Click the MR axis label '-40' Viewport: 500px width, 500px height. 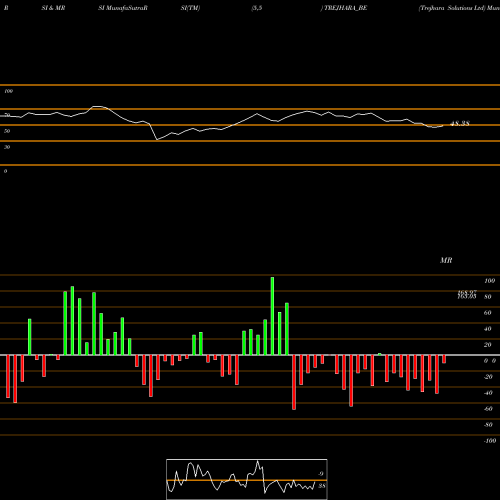point(488,393)
